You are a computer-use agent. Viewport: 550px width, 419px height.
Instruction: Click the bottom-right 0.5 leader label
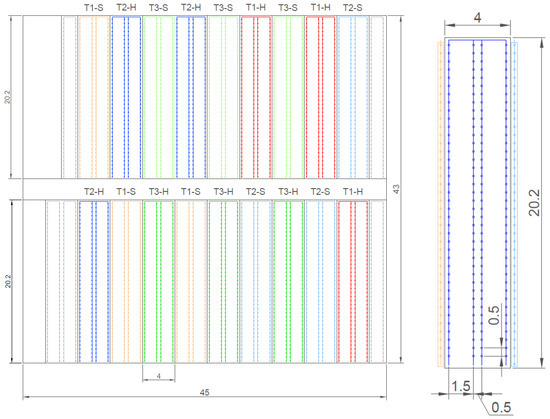coord(501,407)
